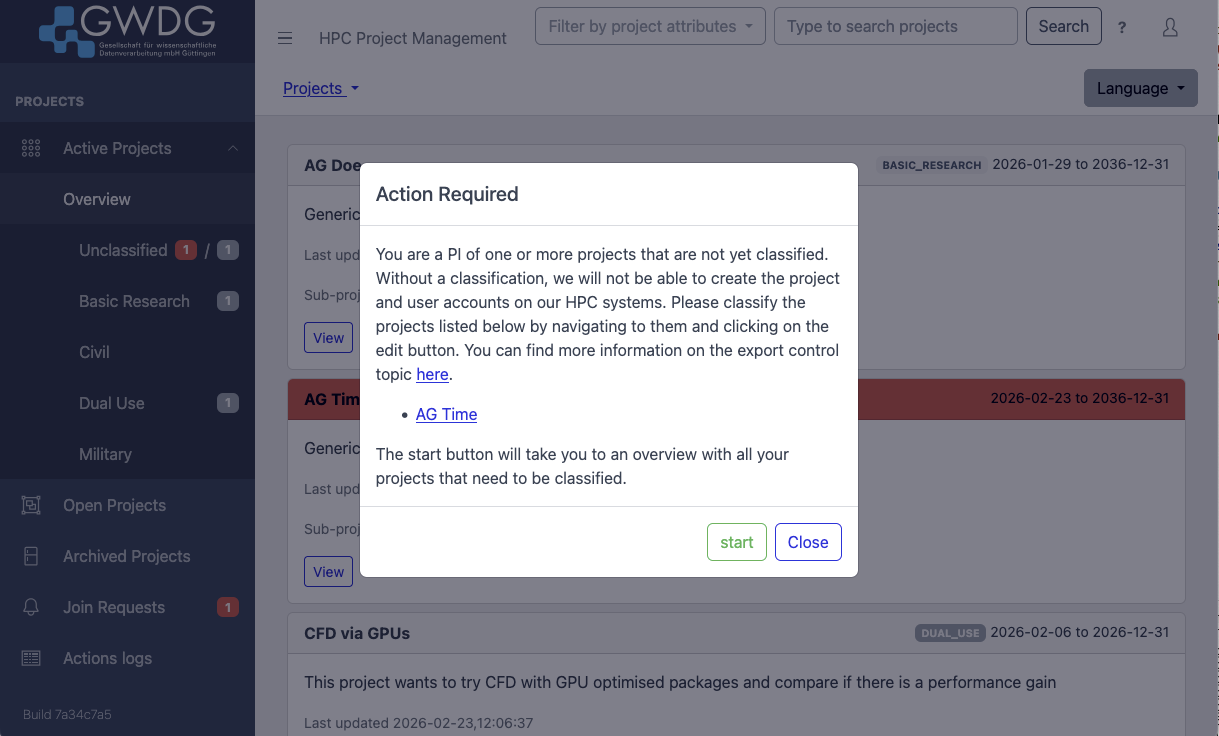This screenshot has width=1219, height=736.
Task: Open the user account icon
Action: [1170, 28]
